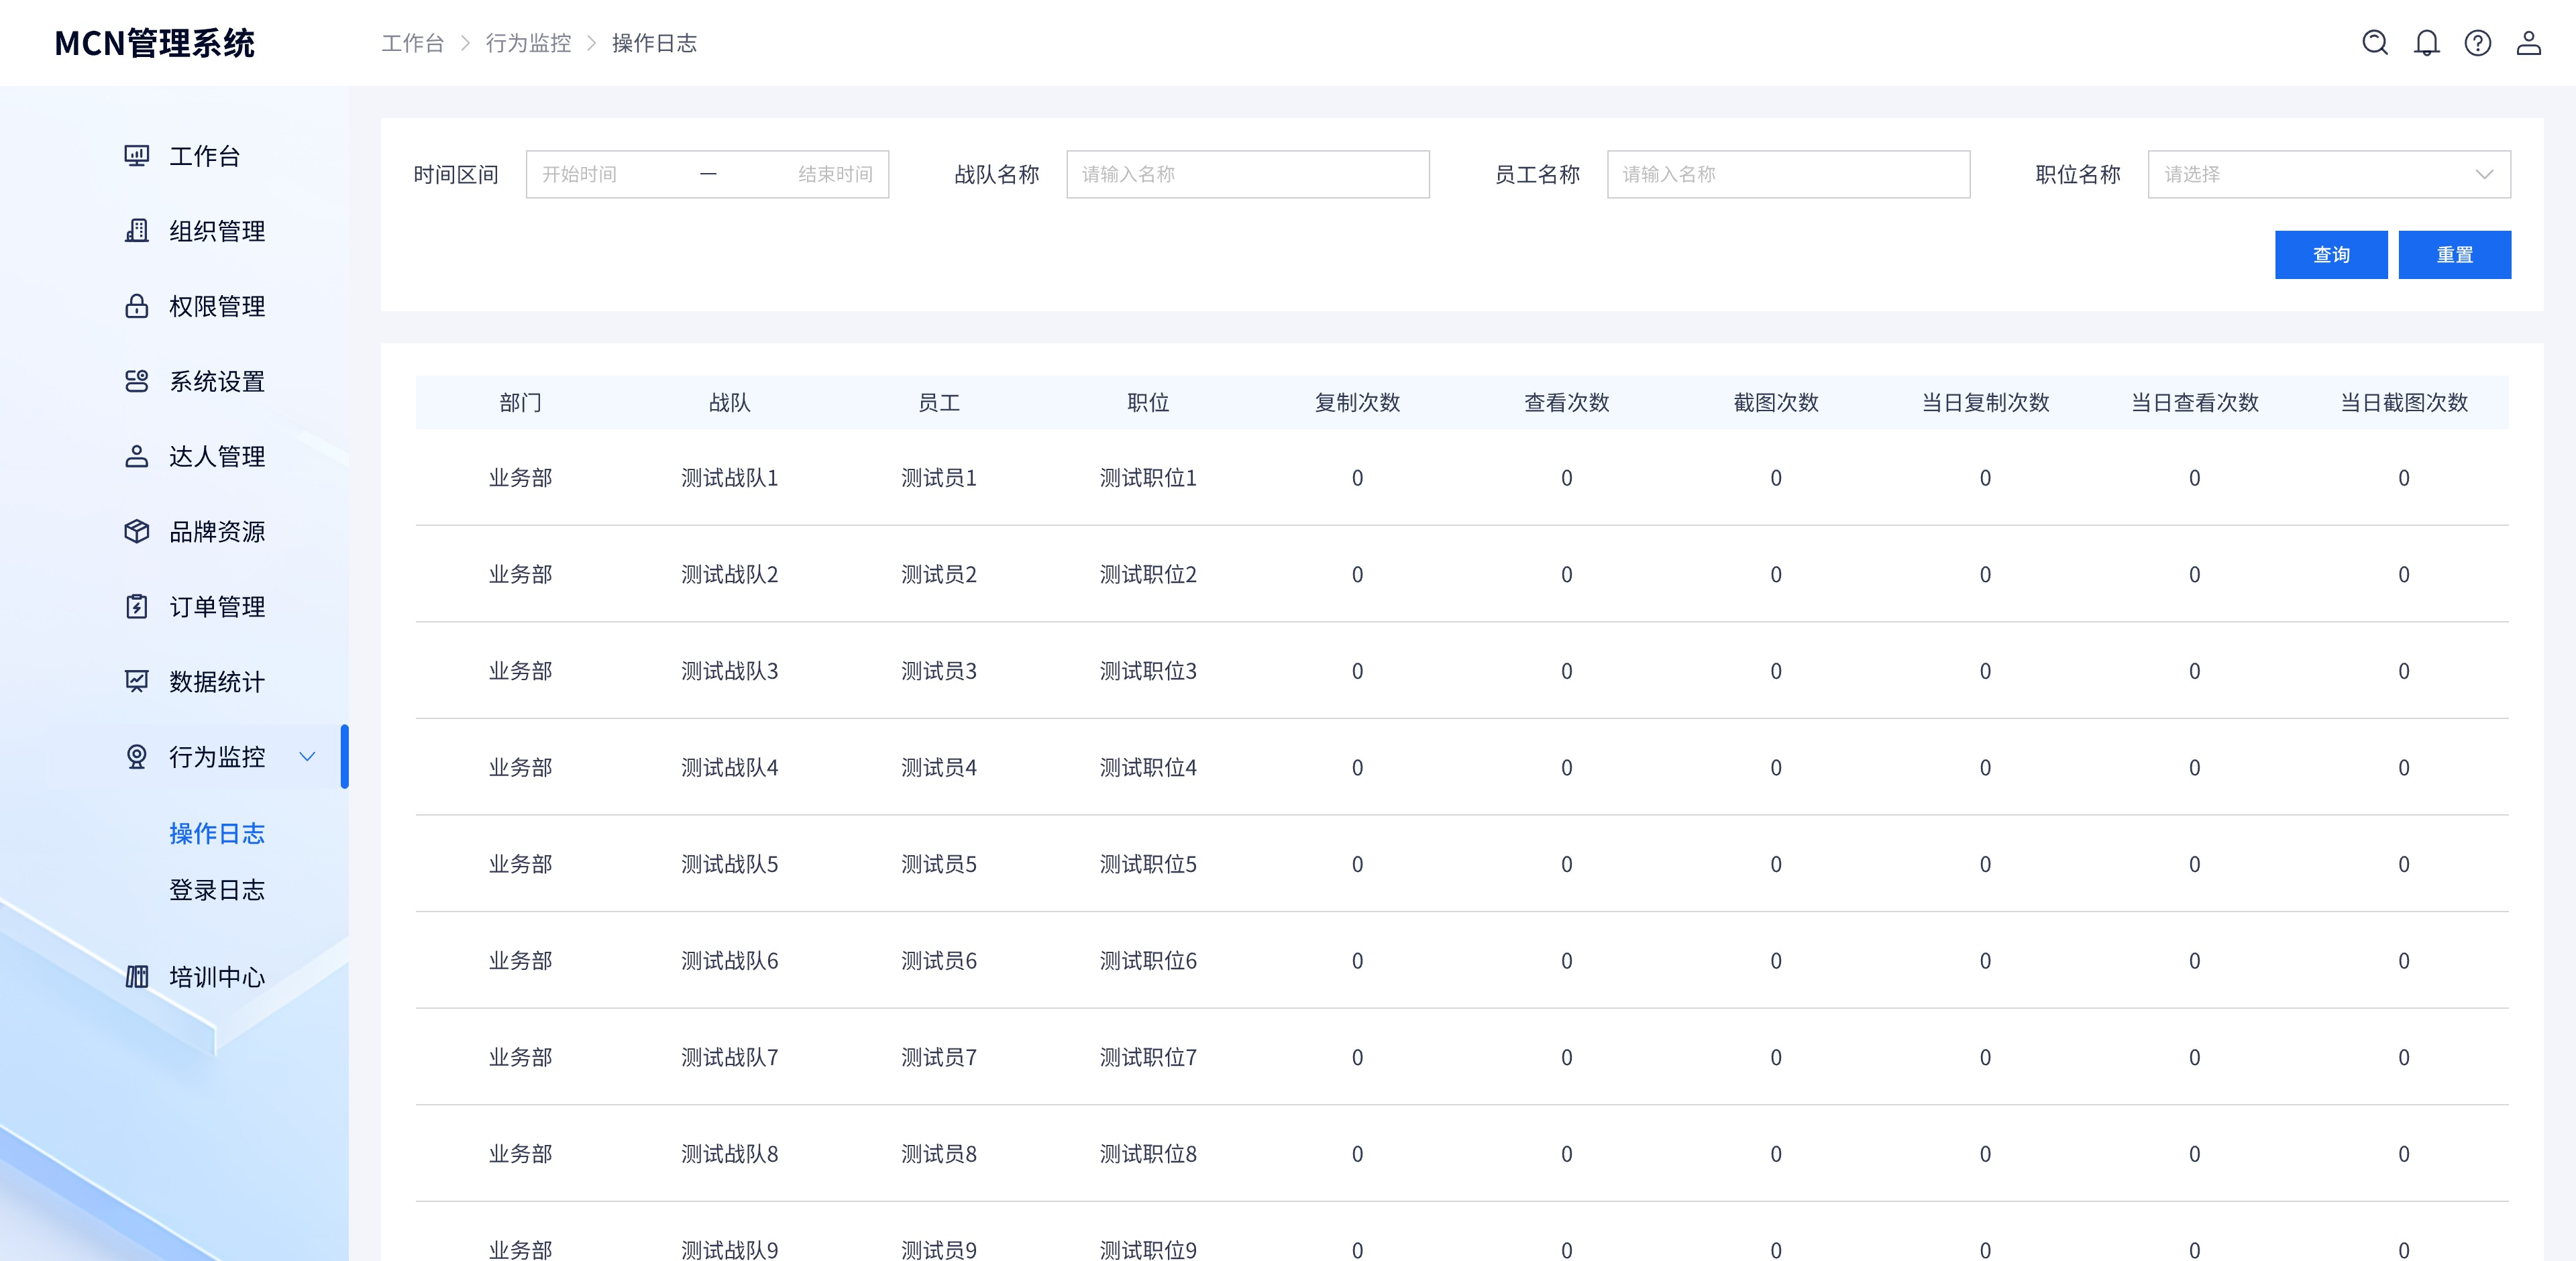Click the 权限管理 lock icon
Viewport: 2576px width, 1261px height.
coord(137,306)
